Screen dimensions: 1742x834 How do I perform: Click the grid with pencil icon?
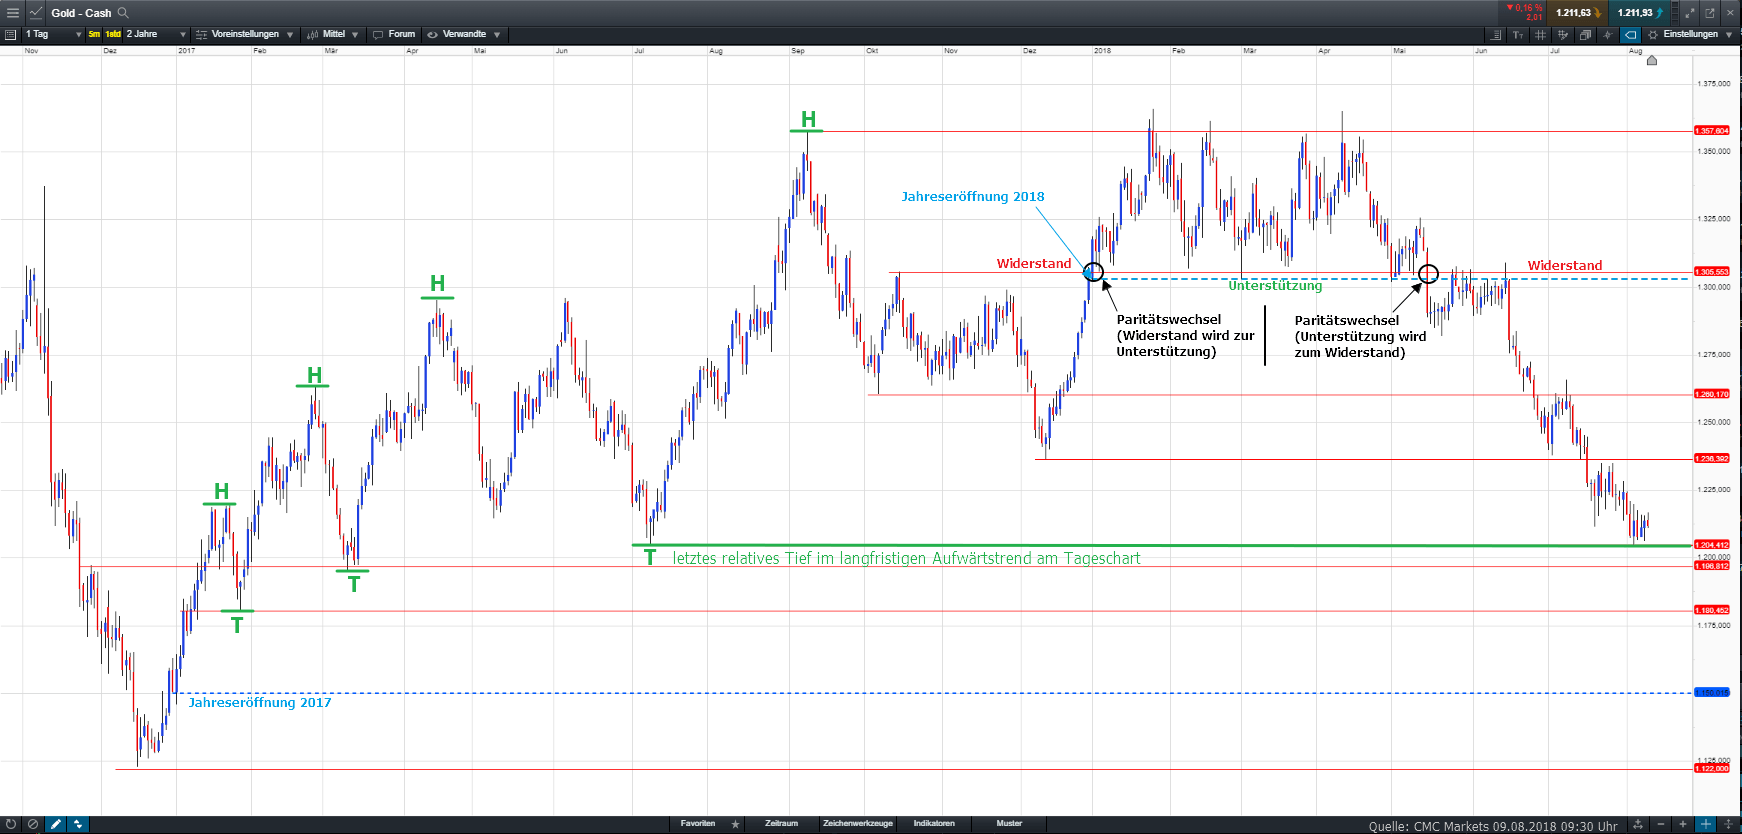pyautogui.click(x=1563, y=34)
